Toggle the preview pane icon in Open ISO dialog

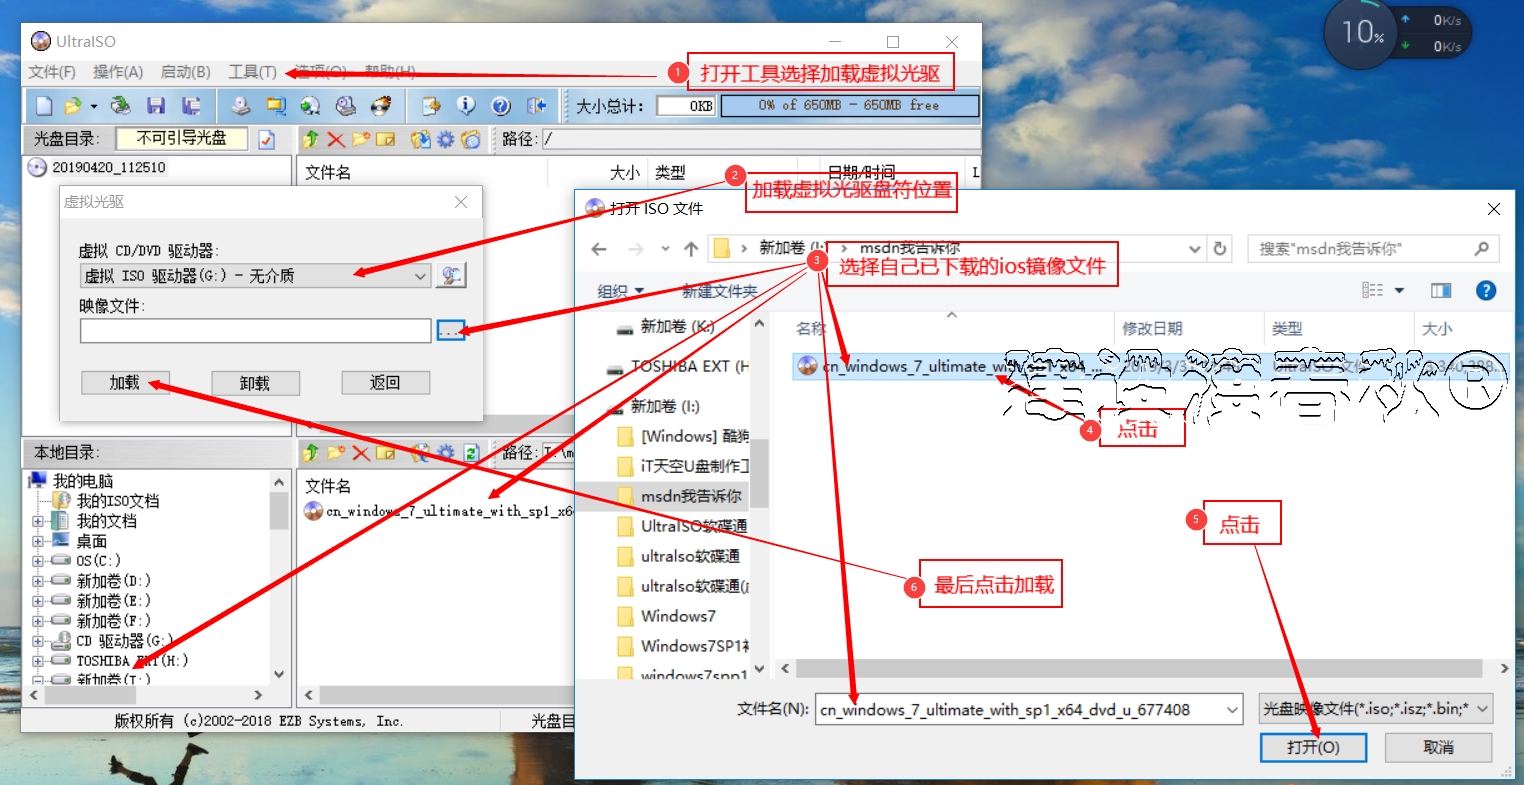1441,290
